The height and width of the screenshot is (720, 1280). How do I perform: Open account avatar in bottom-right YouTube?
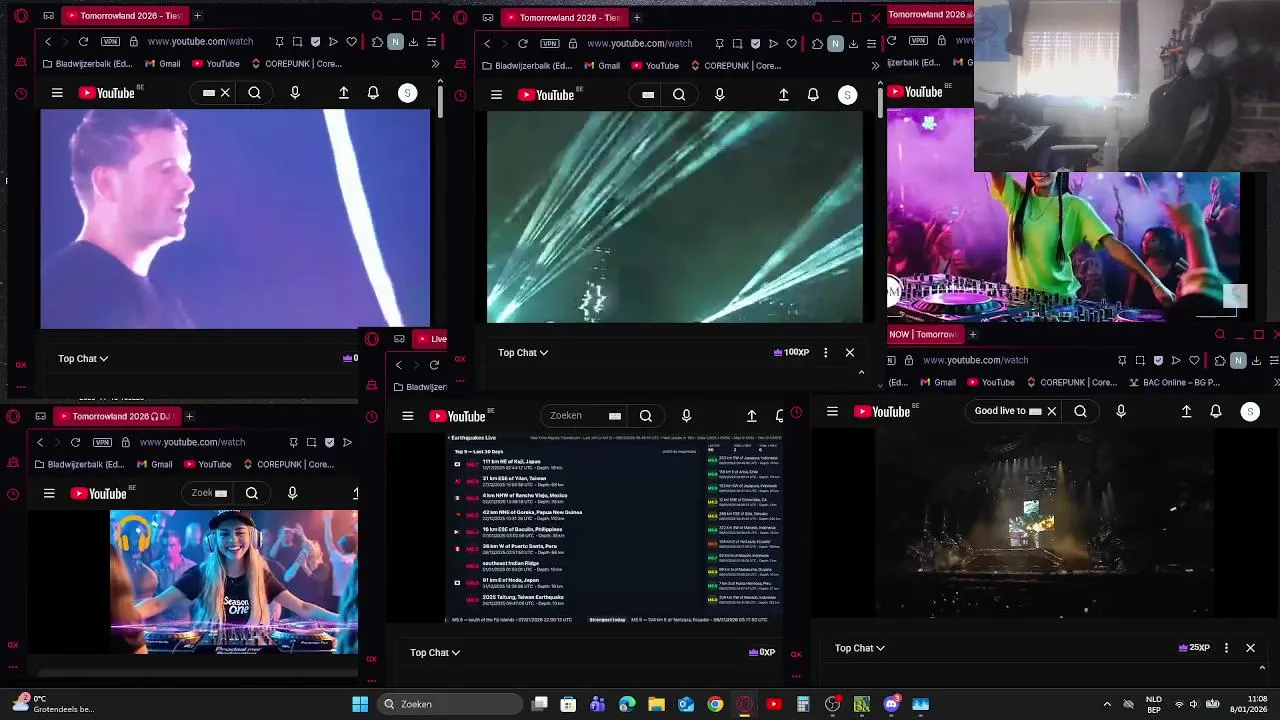click(x=1249, y=411)
